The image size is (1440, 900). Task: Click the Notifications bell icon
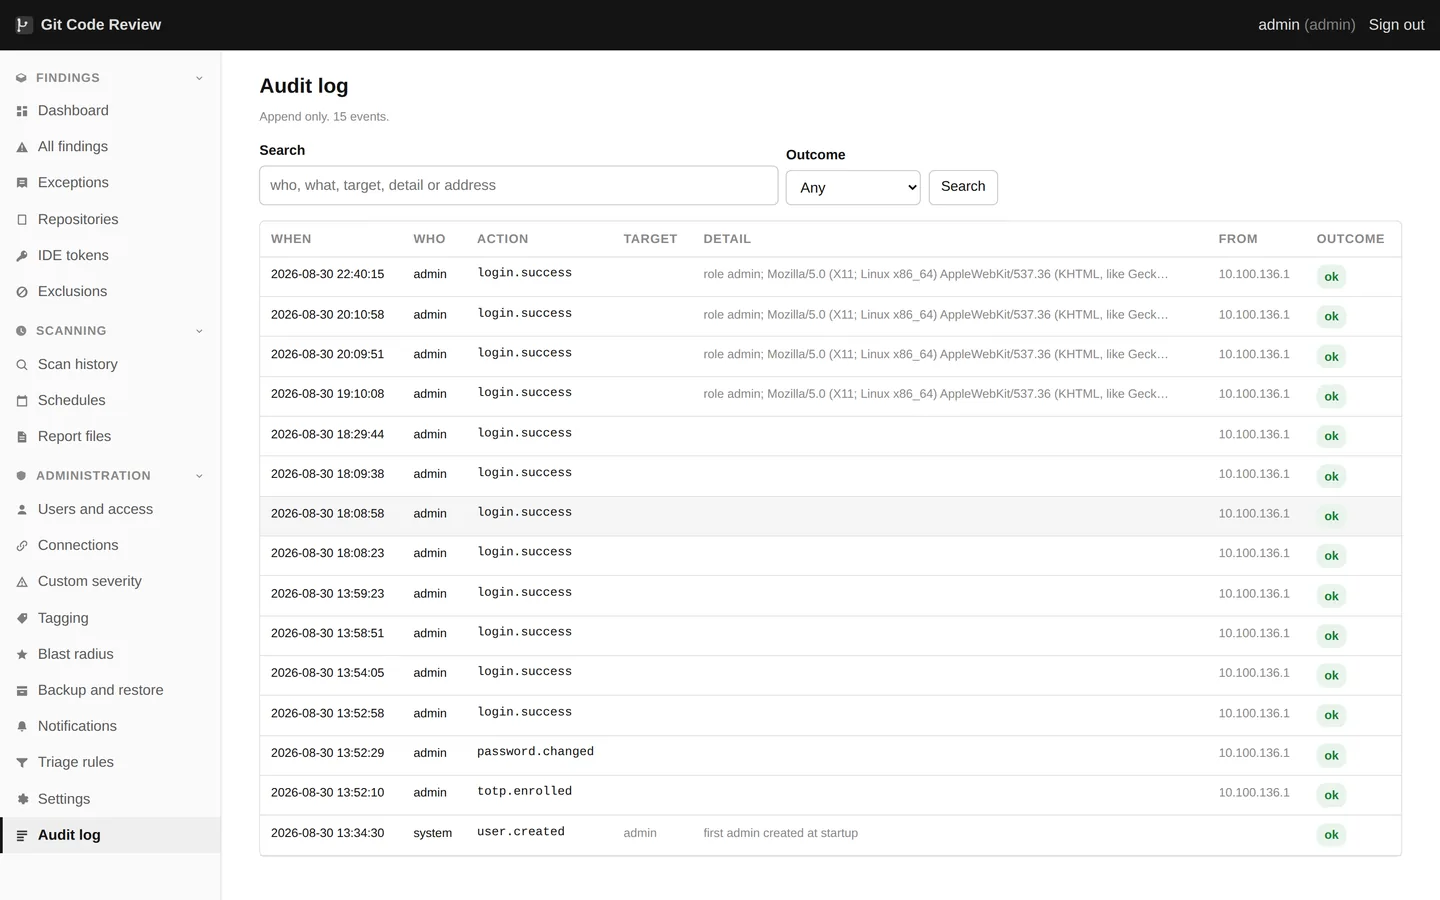(22, 727)
